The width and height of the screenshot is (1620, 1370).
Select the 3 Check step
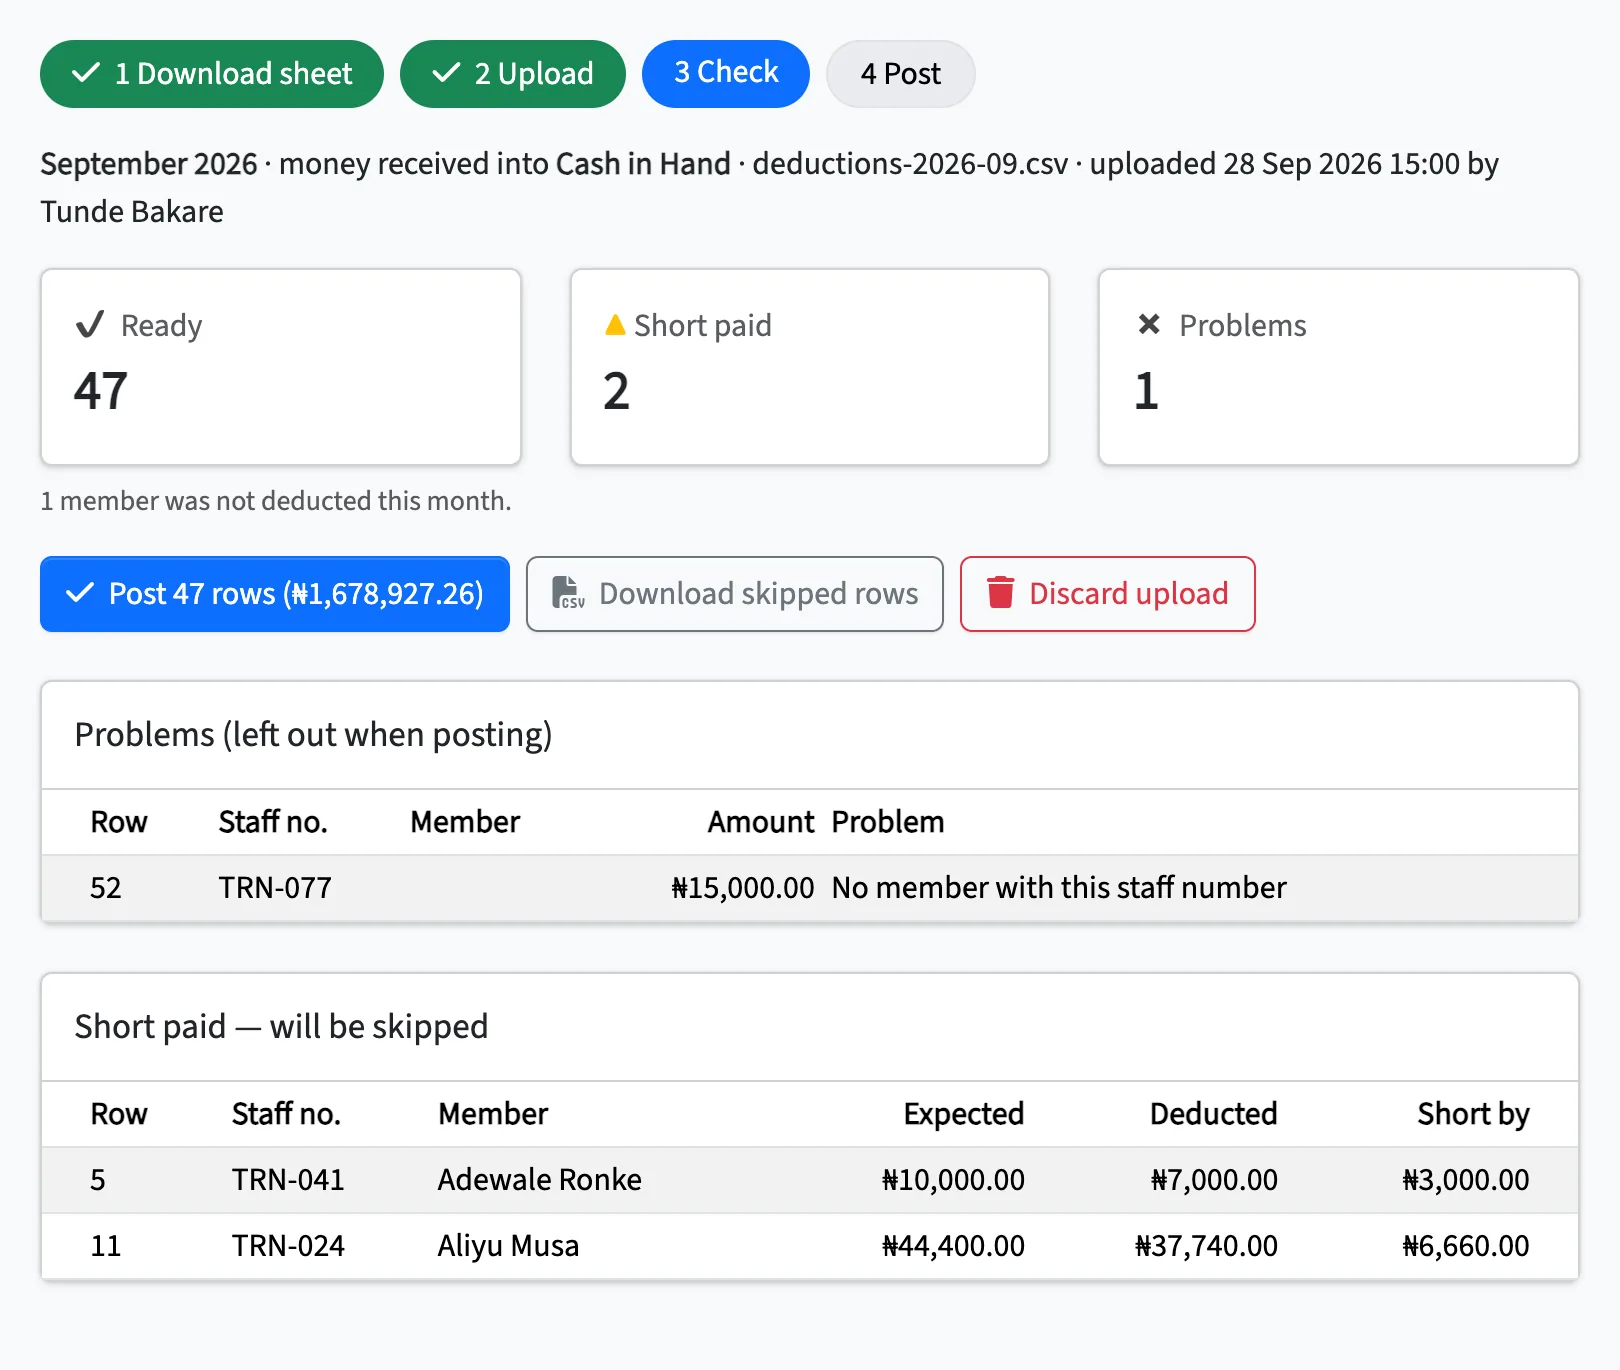726,74
